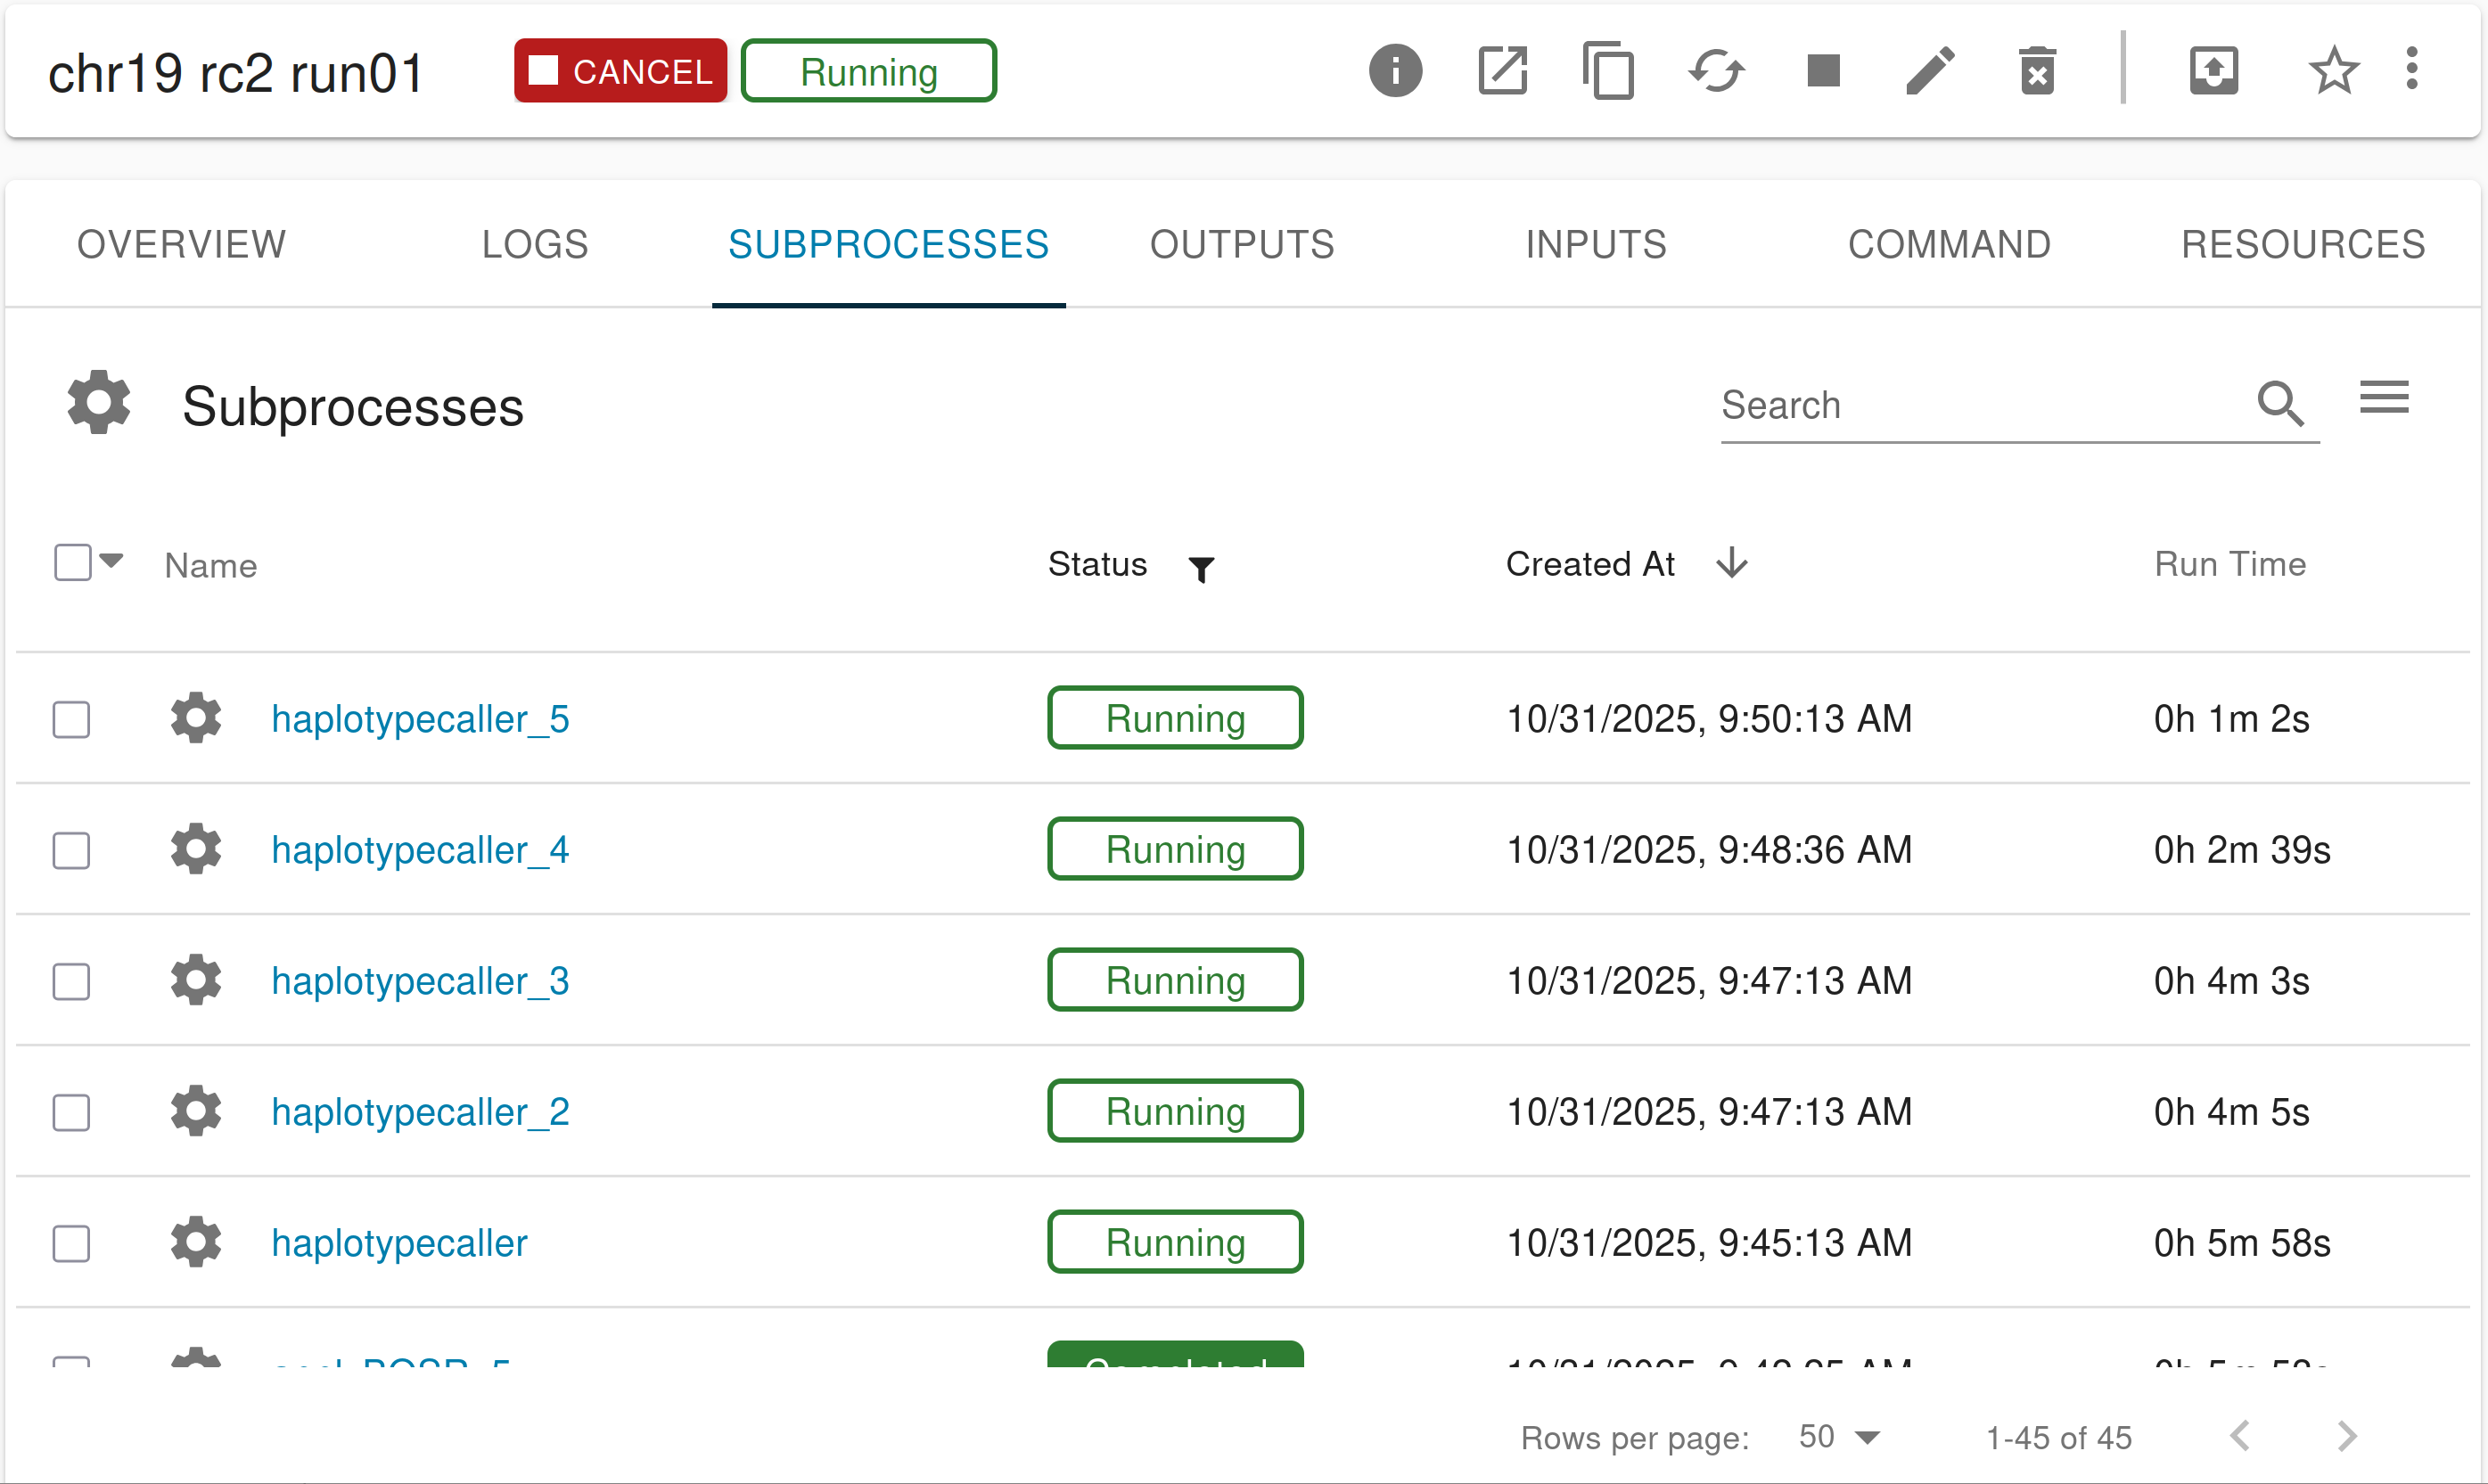Image resolution: width=2488 pixels, height=1484 pixels.
Task: Switch to the LOGS tab
Action: tap(534, 244)
